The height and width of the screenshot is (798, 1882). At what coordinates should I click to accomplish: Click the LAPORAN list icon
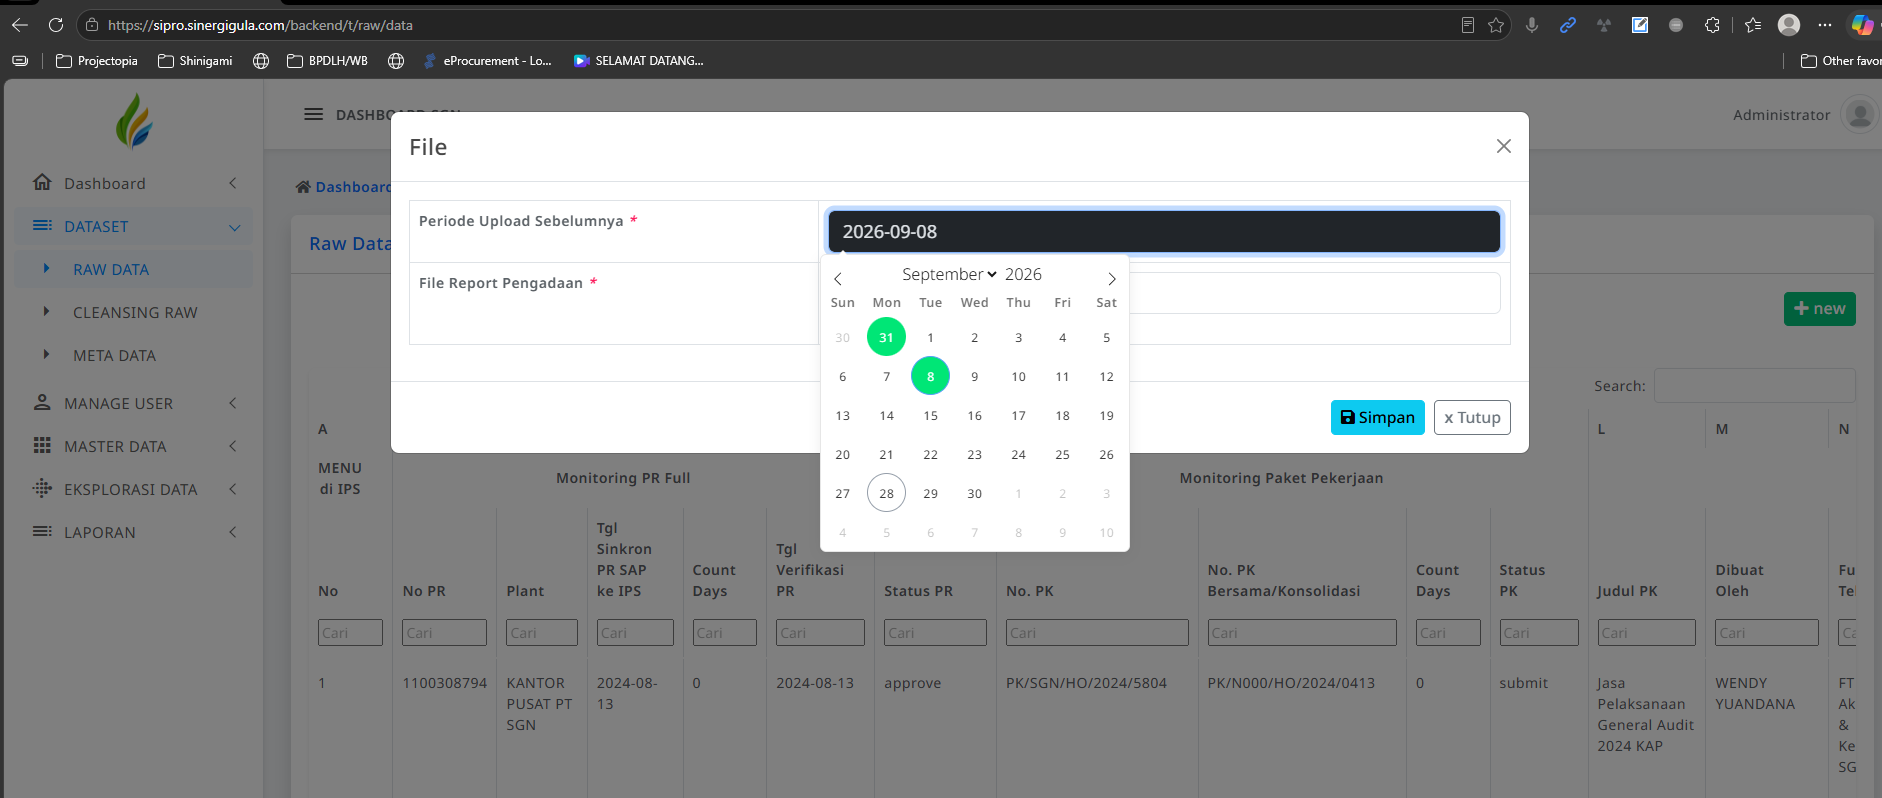pyautogui.click(x=42, y=531)
